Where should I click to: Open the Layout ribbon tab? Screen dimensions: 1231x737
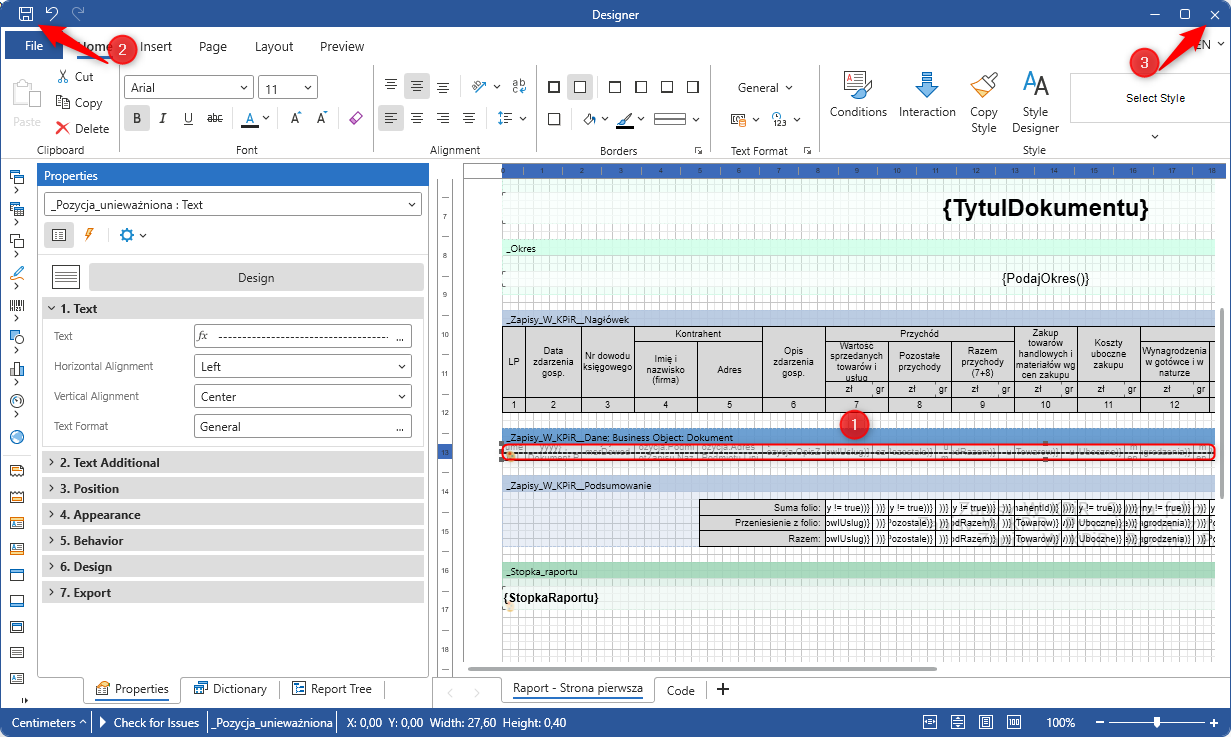pos(273,46)
